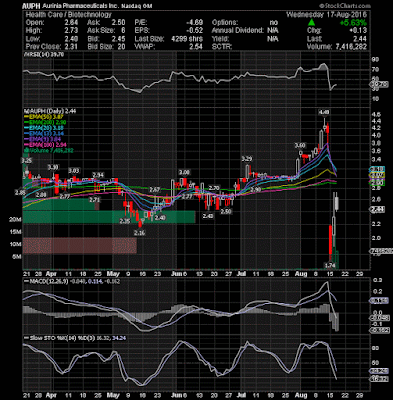Screen dimensions: 393x400
Task: Click the Health Care / Biotechnology sector label
Action: [68, 15]
